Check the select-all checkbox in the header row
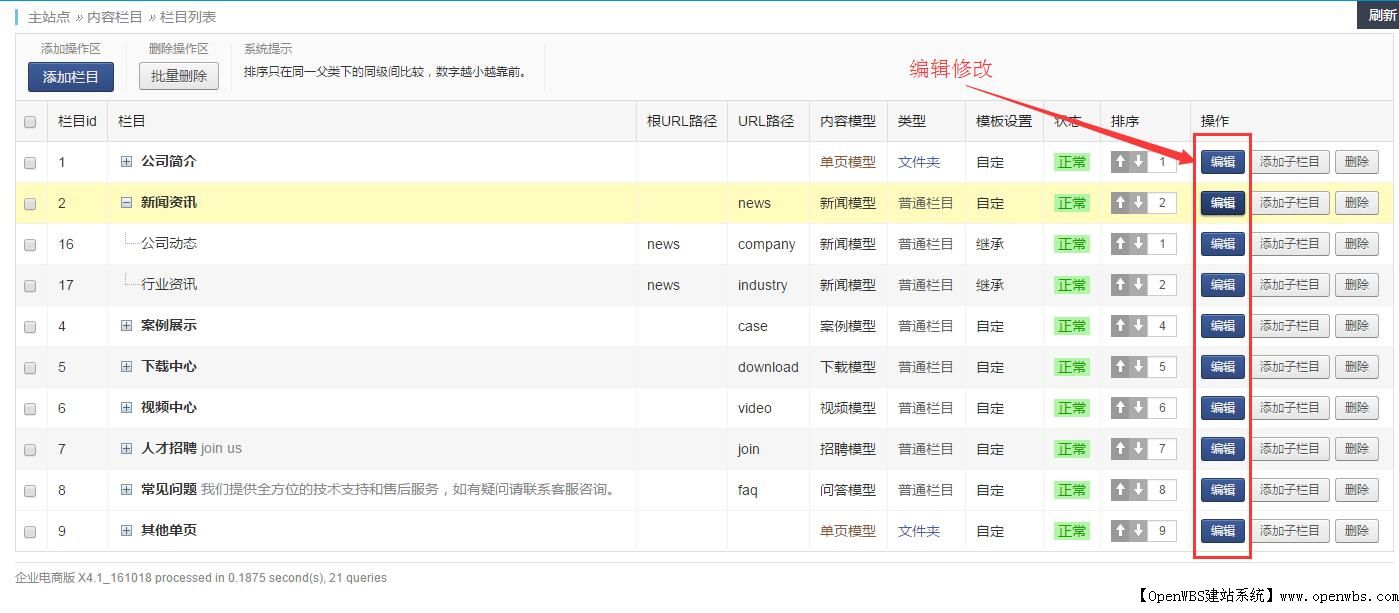 [30, 120]
